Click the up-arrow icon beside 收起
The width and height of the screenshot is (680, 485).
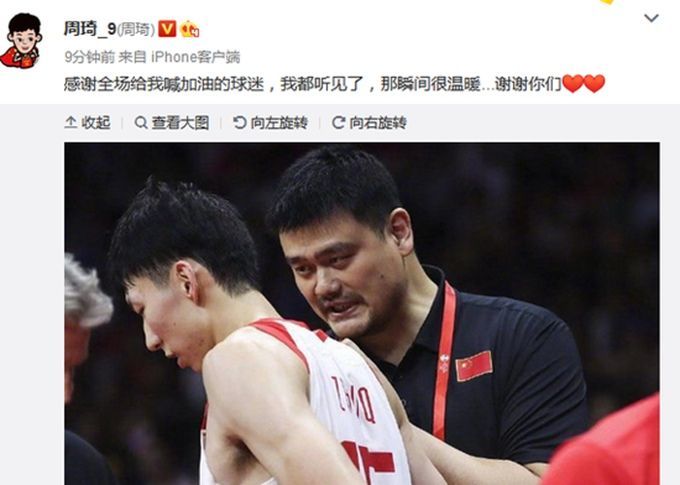coord(71,123)
